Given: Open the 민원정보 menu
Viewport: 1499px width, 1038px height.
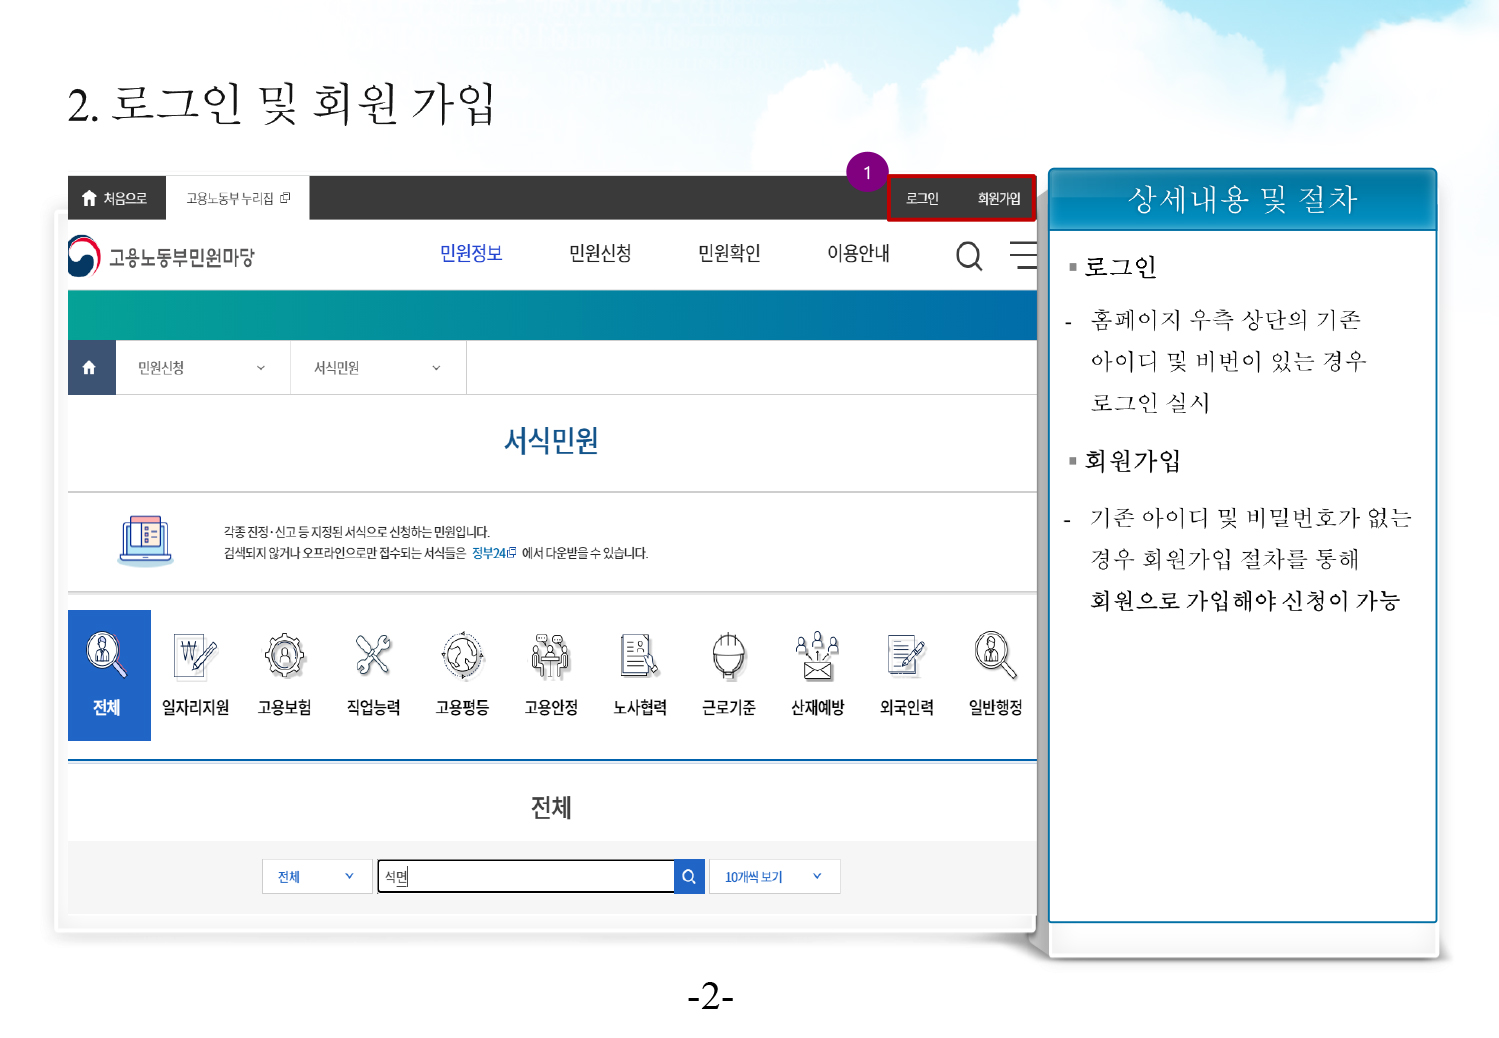Looking at the screenshot, I should click(471, 254).
